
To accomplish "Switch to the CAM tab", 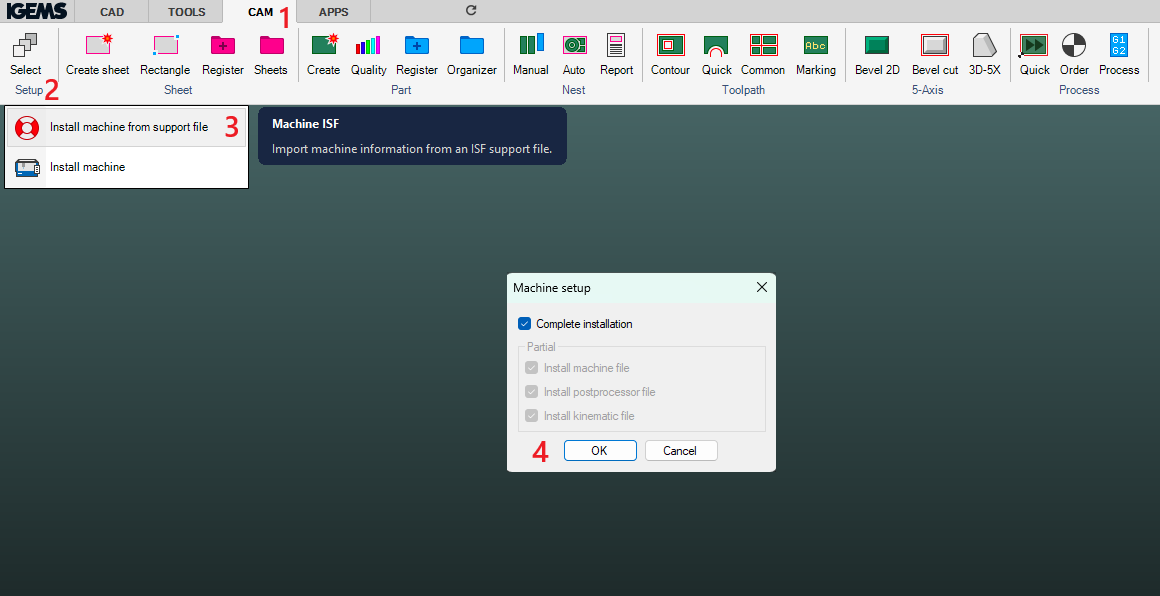I will 260,12.
